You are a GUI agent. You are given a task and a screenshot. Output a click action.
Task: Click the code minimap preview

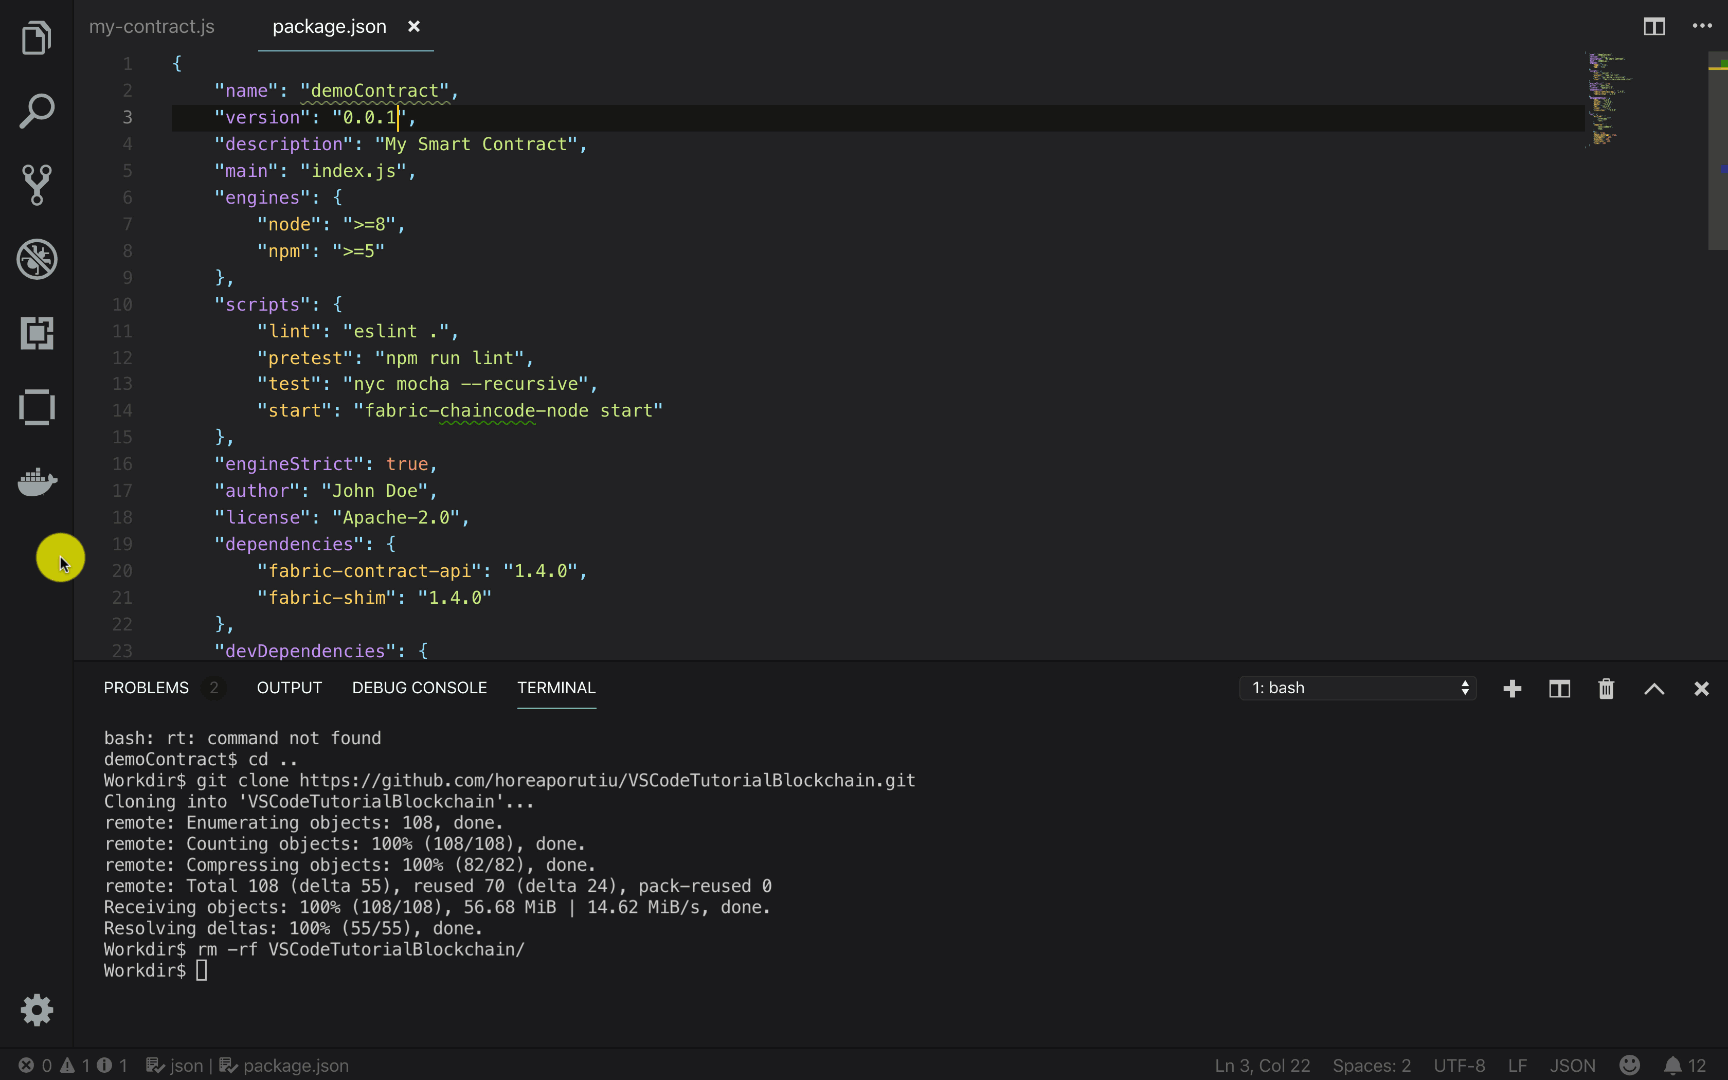coord(1608,98)
